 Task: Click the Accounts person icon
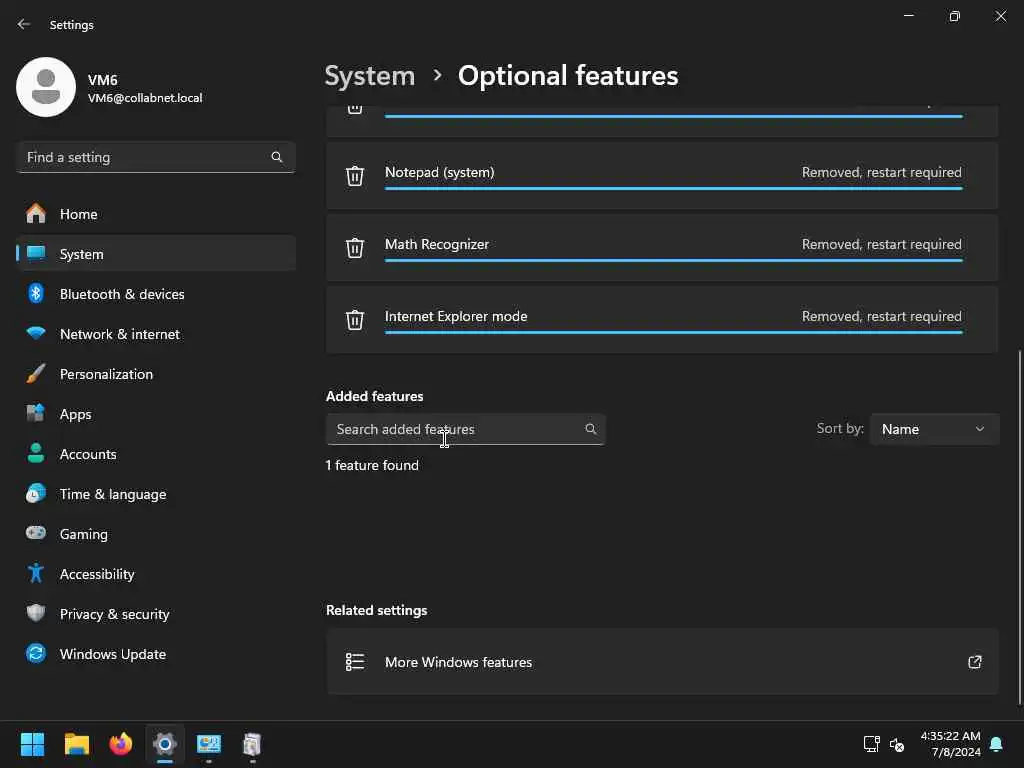(36, 453)
